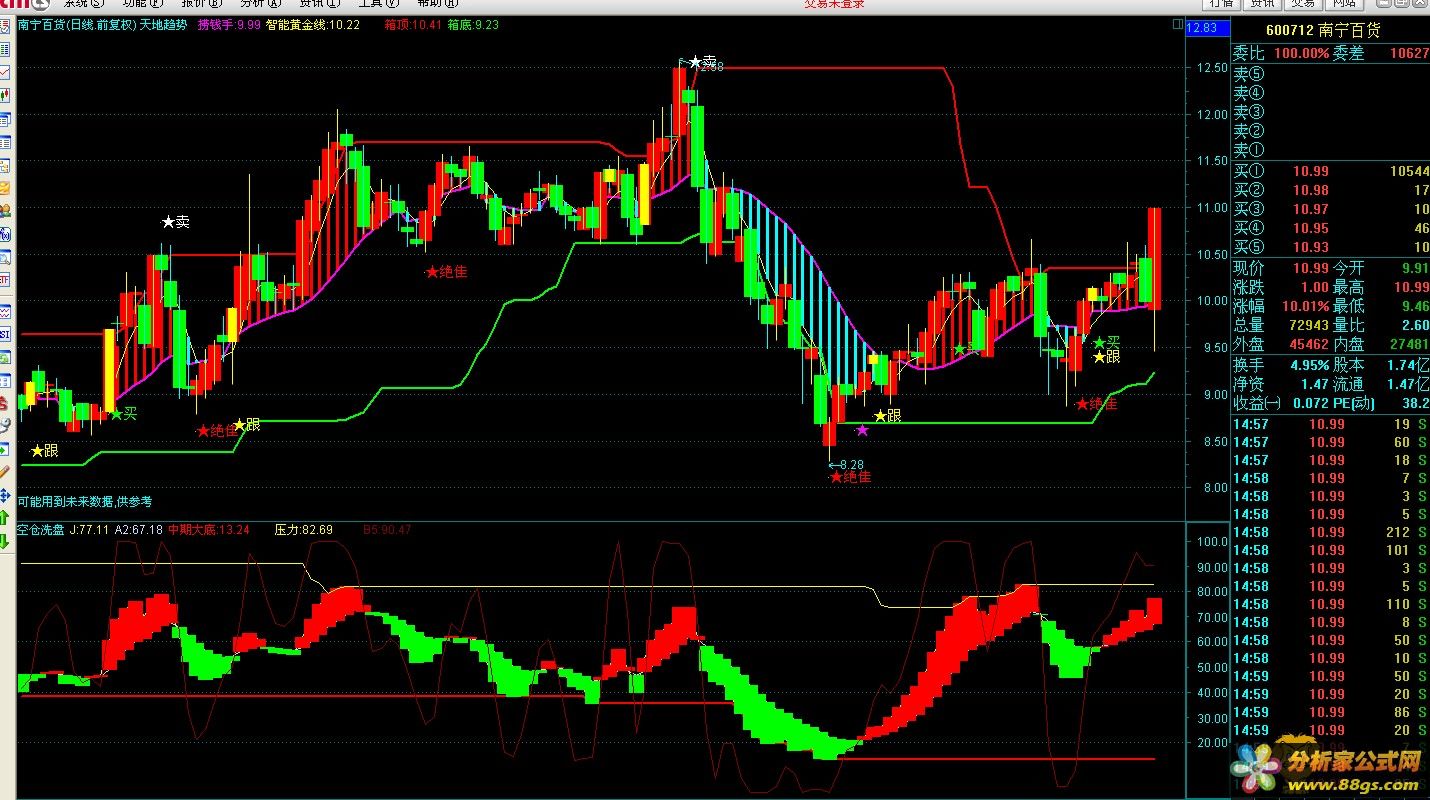Click the blue four-way arrows sidebar icon

click(5, 494)
